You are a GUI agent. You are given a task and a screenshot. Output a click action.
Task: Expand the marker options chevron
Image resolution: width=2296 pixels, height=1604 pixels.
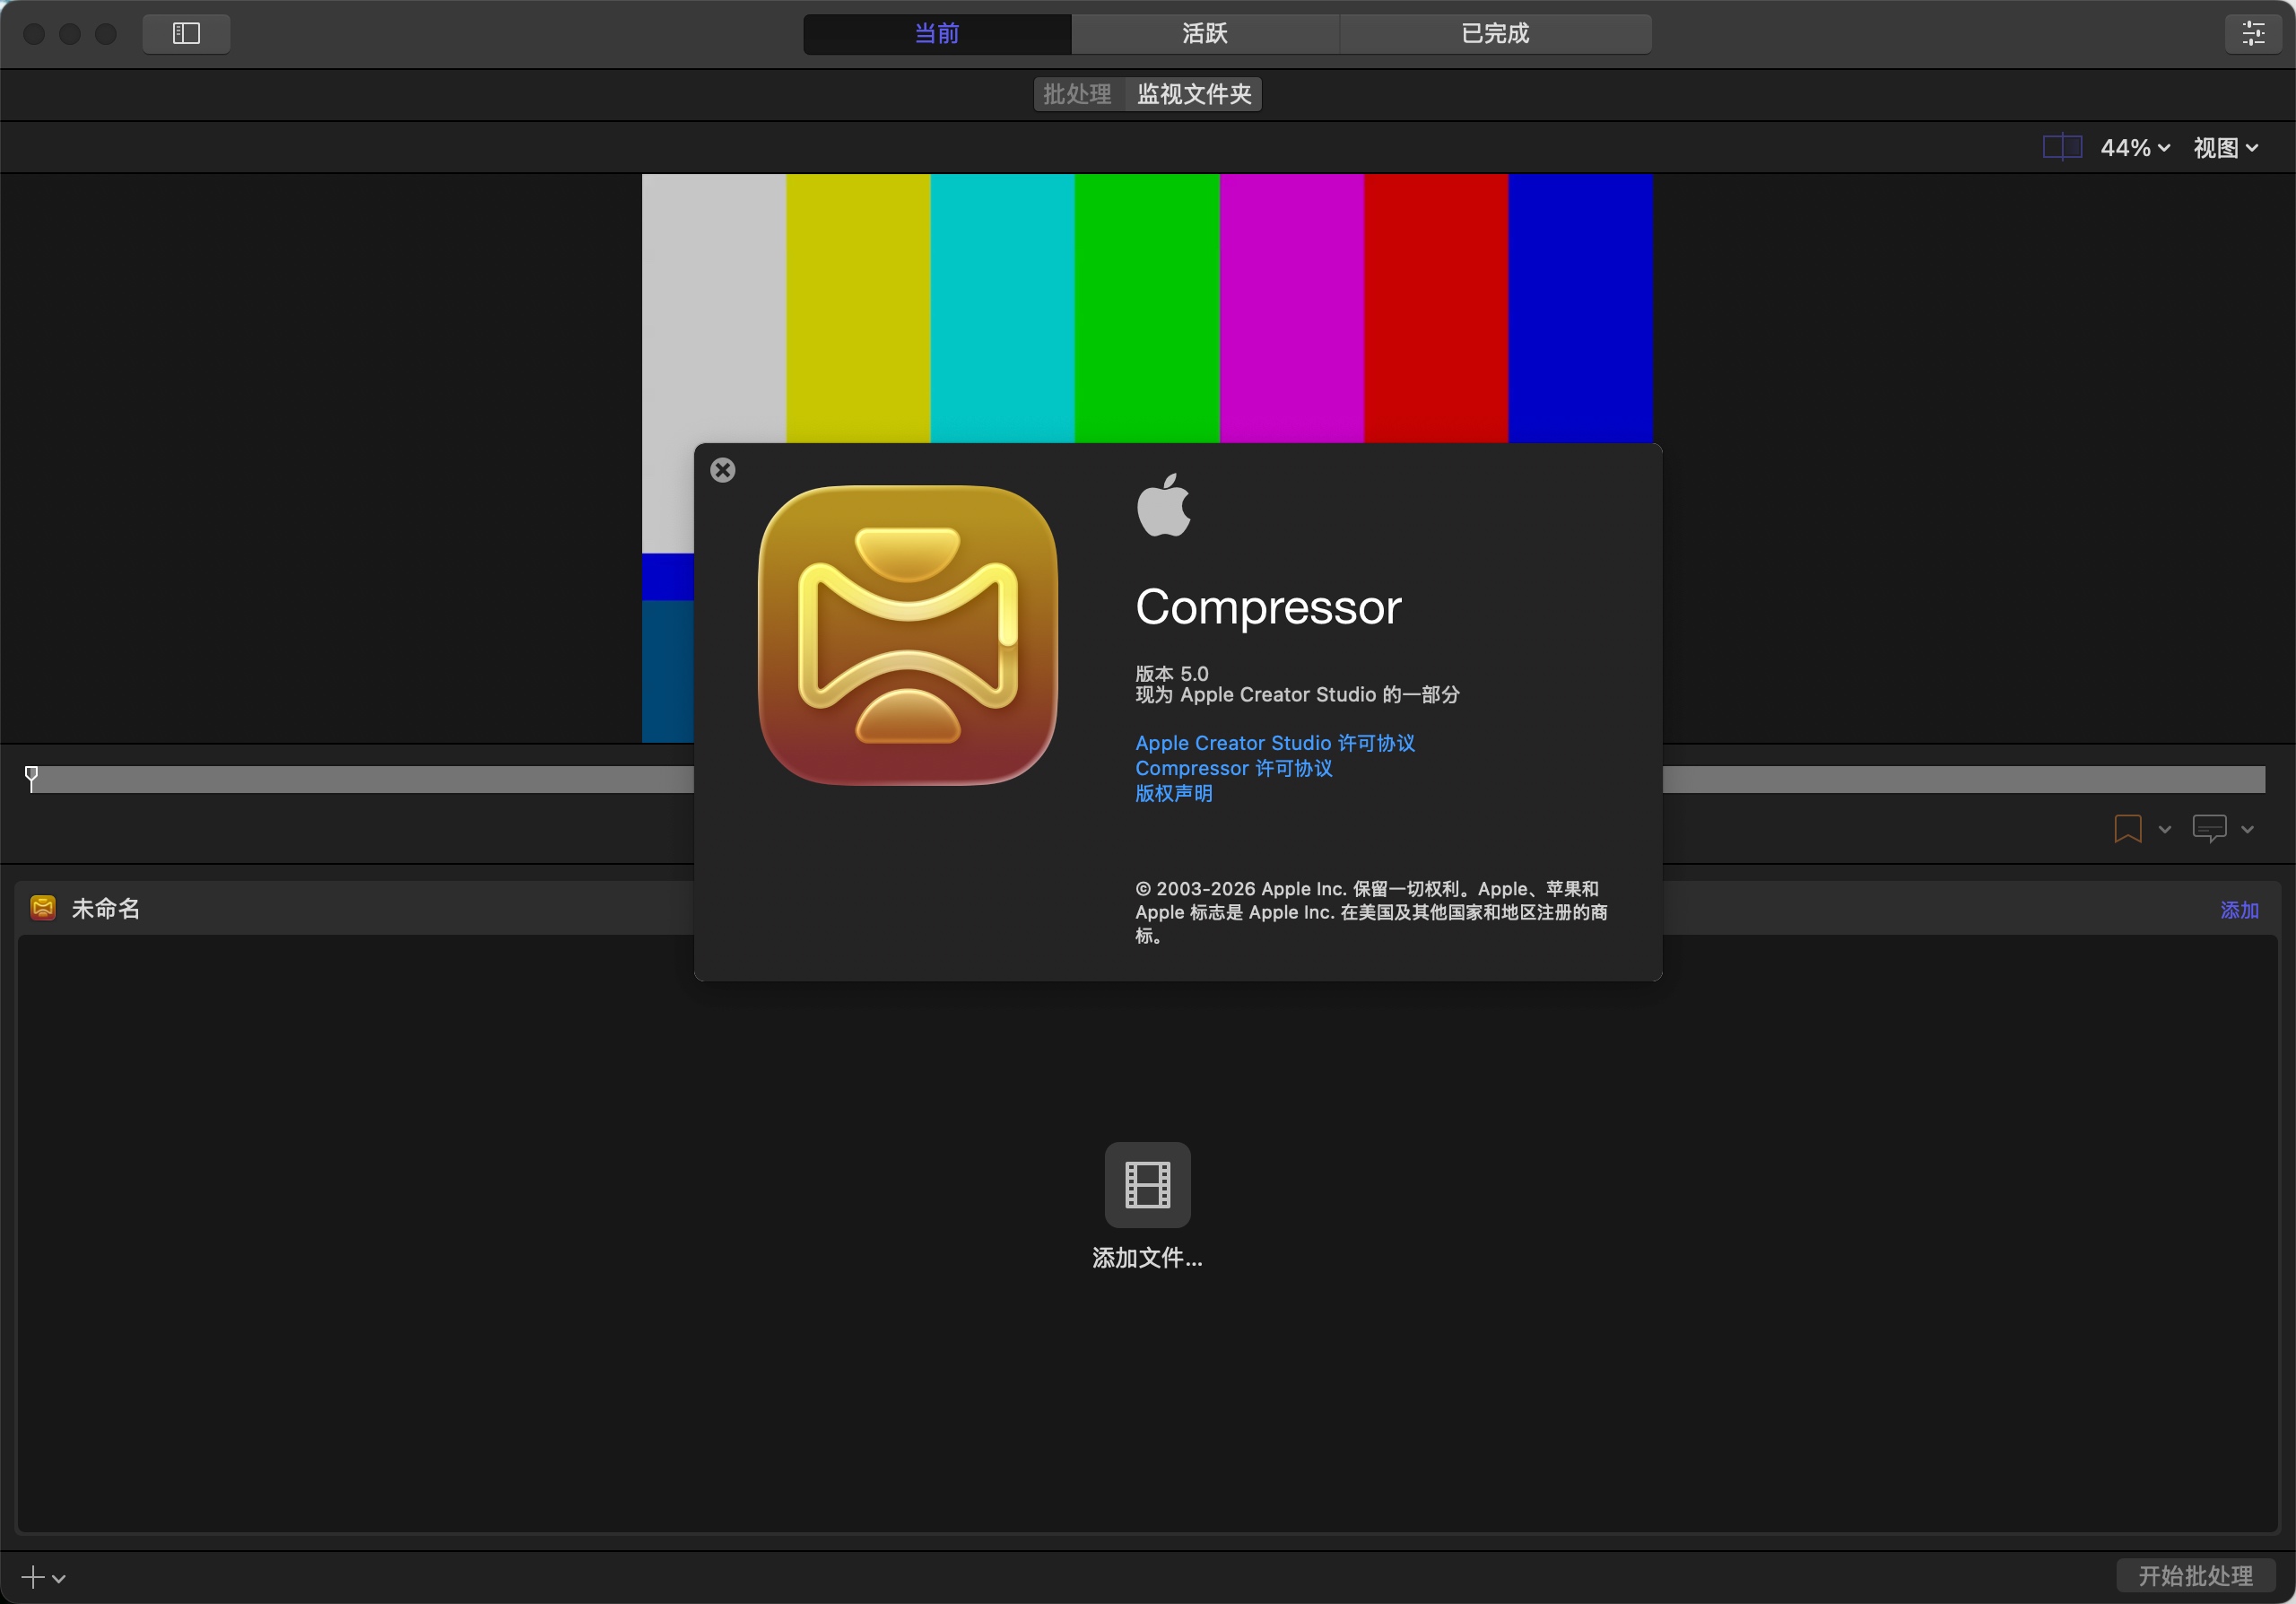coord(2164,829)
